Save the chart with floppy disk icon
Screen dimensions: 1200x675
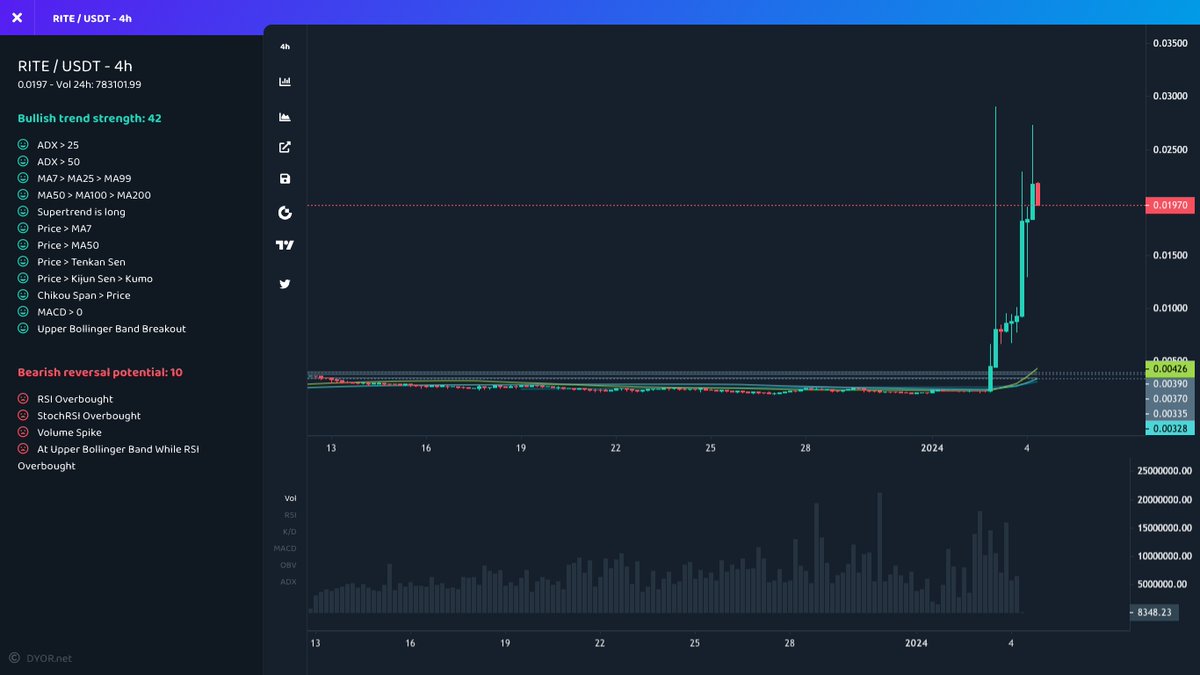coord(285,179)
